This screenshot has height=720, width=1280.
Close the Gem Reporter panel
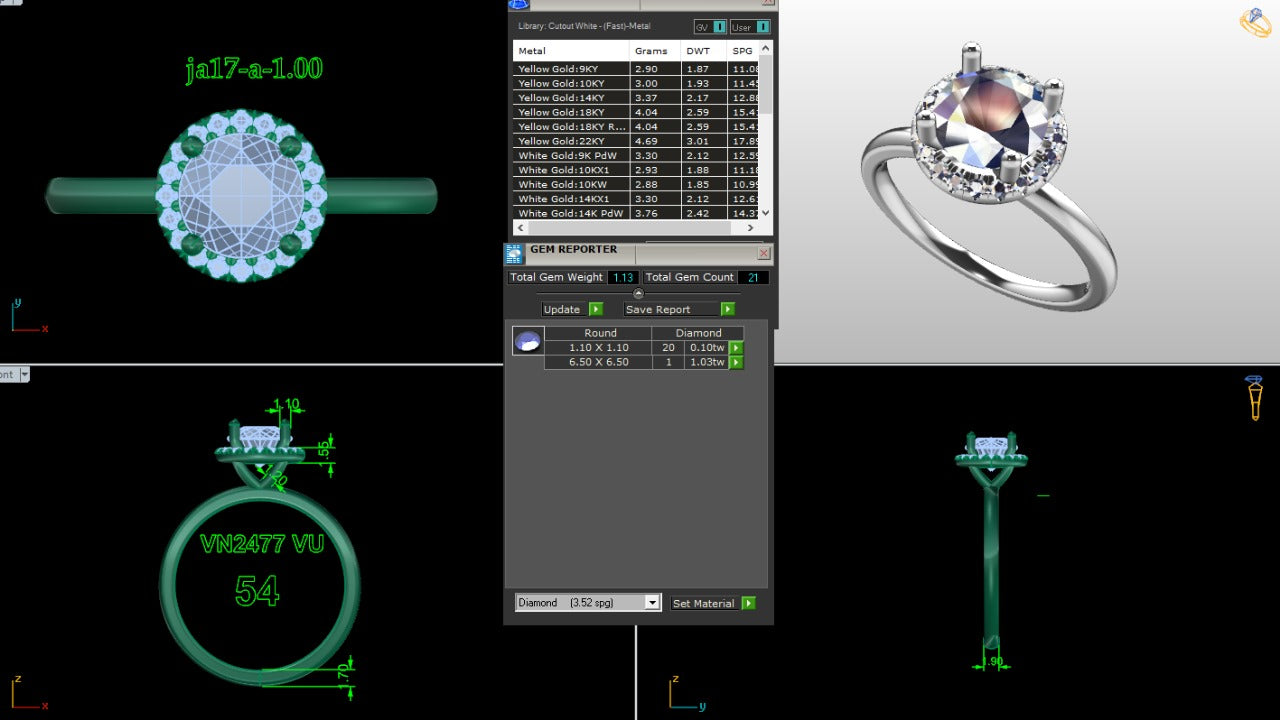(764, 254)
